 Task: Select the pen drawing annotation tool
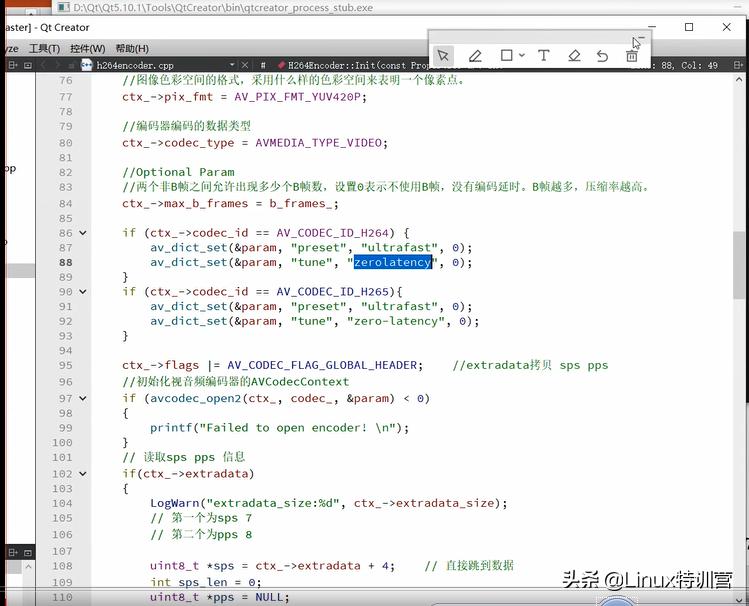475,56
